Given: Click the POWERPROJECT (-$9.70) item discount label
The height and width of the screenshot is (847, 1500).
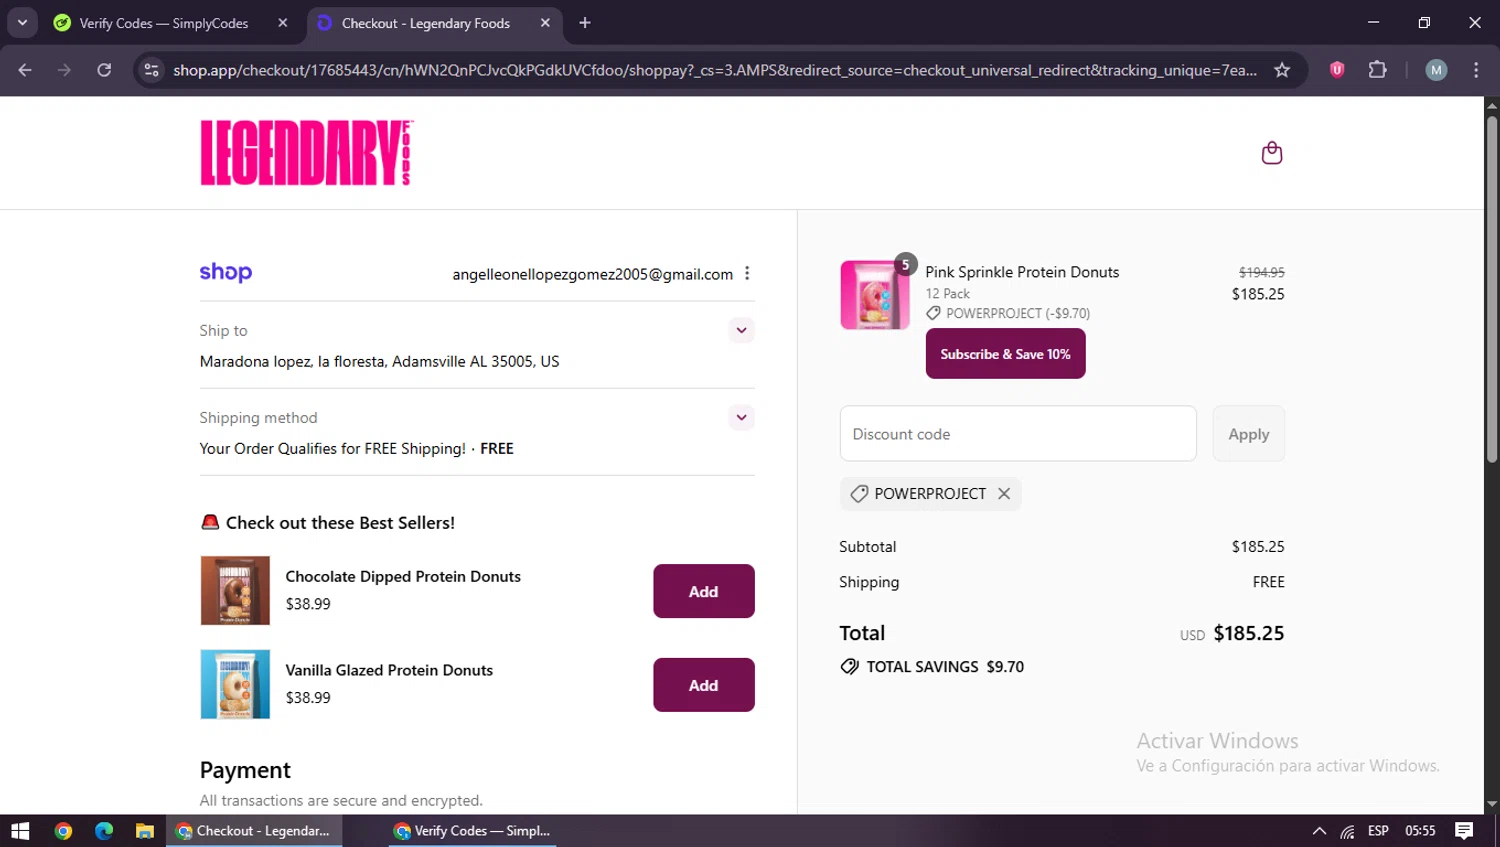Looking at the screenshot, I should [x=1008, y=313].
